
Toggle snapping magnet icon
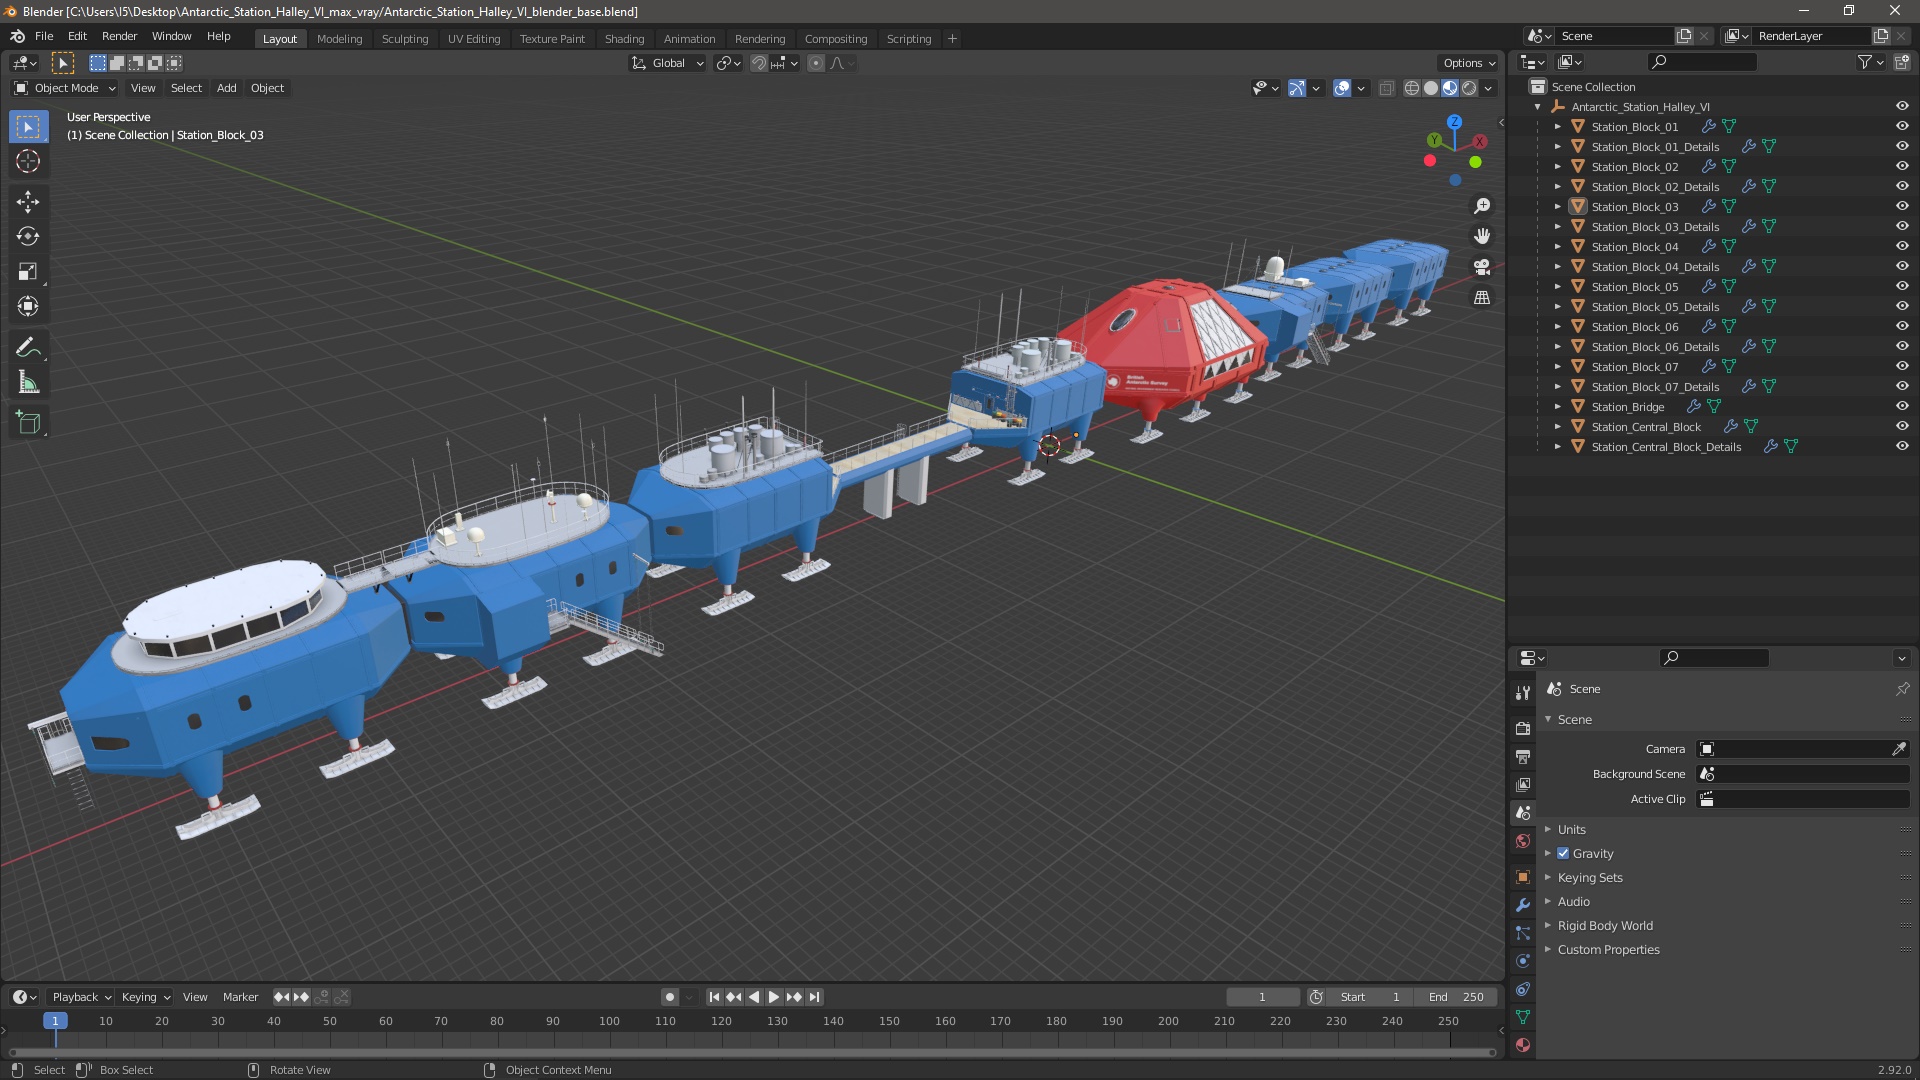click(x=759, y=63)
